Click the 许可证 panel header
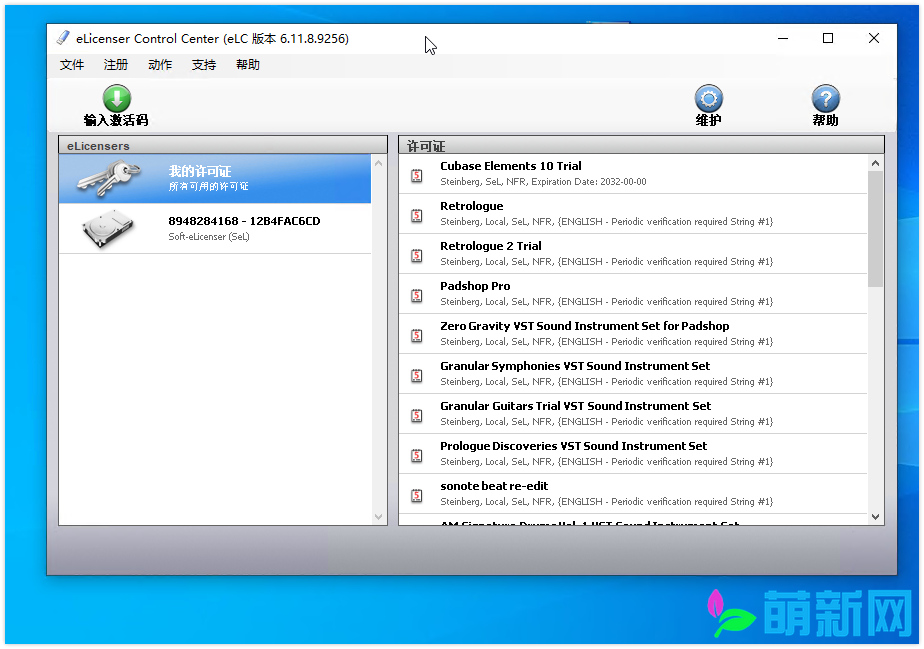Viewport: 924px width, 649px height. pyautogui.click(x=641, y=145)
